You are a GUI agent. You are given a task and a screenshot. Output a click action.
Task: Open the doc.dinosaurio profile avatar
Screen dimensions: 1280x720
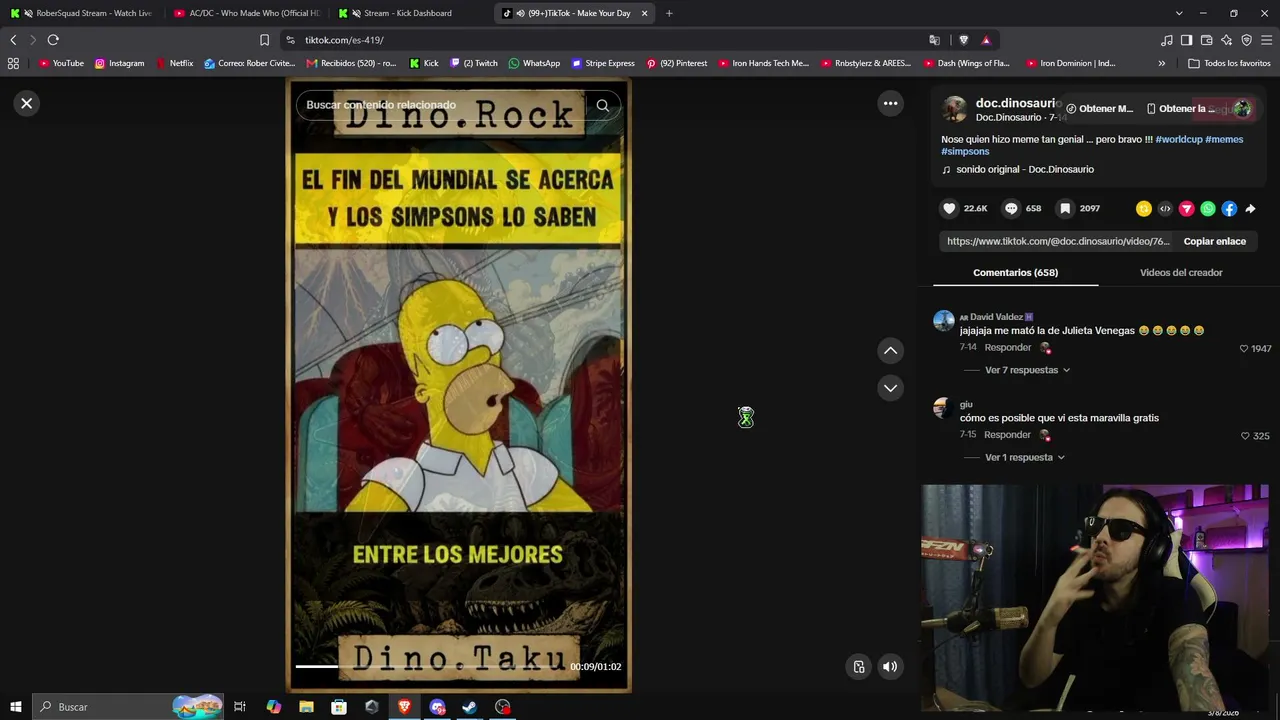click(955, 109)
